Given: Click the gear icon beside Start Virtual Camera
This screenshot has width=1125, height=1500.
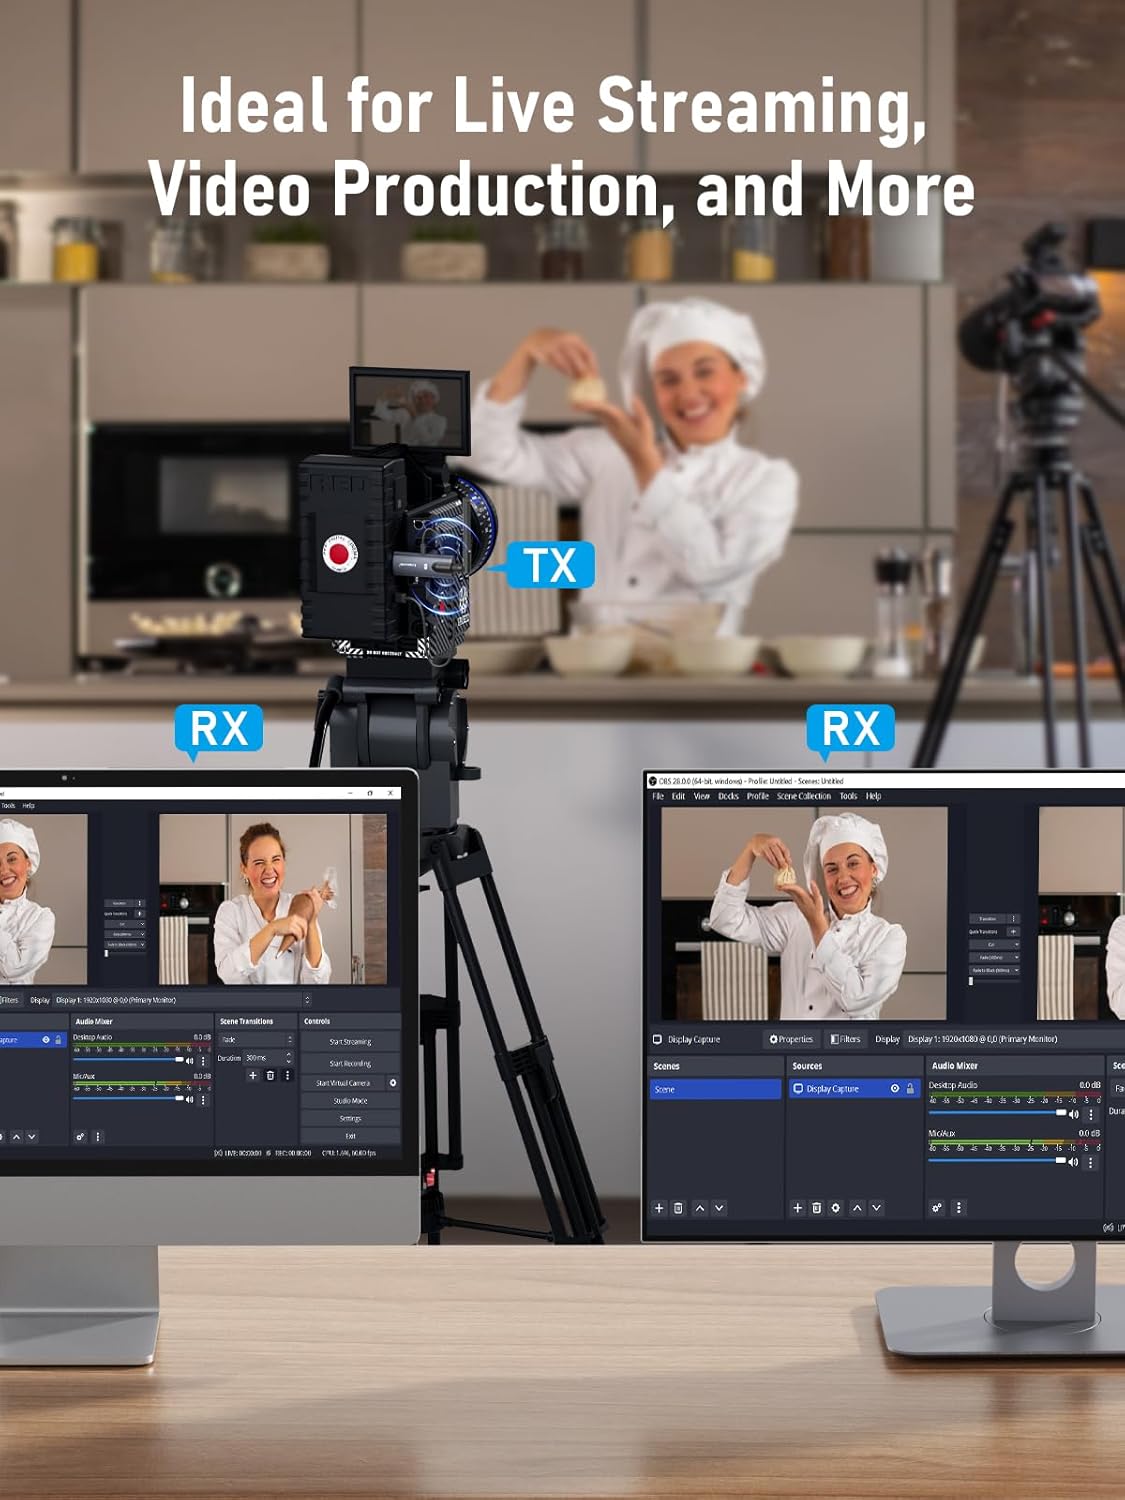Looking at the screenshot, I should 392,1083.
